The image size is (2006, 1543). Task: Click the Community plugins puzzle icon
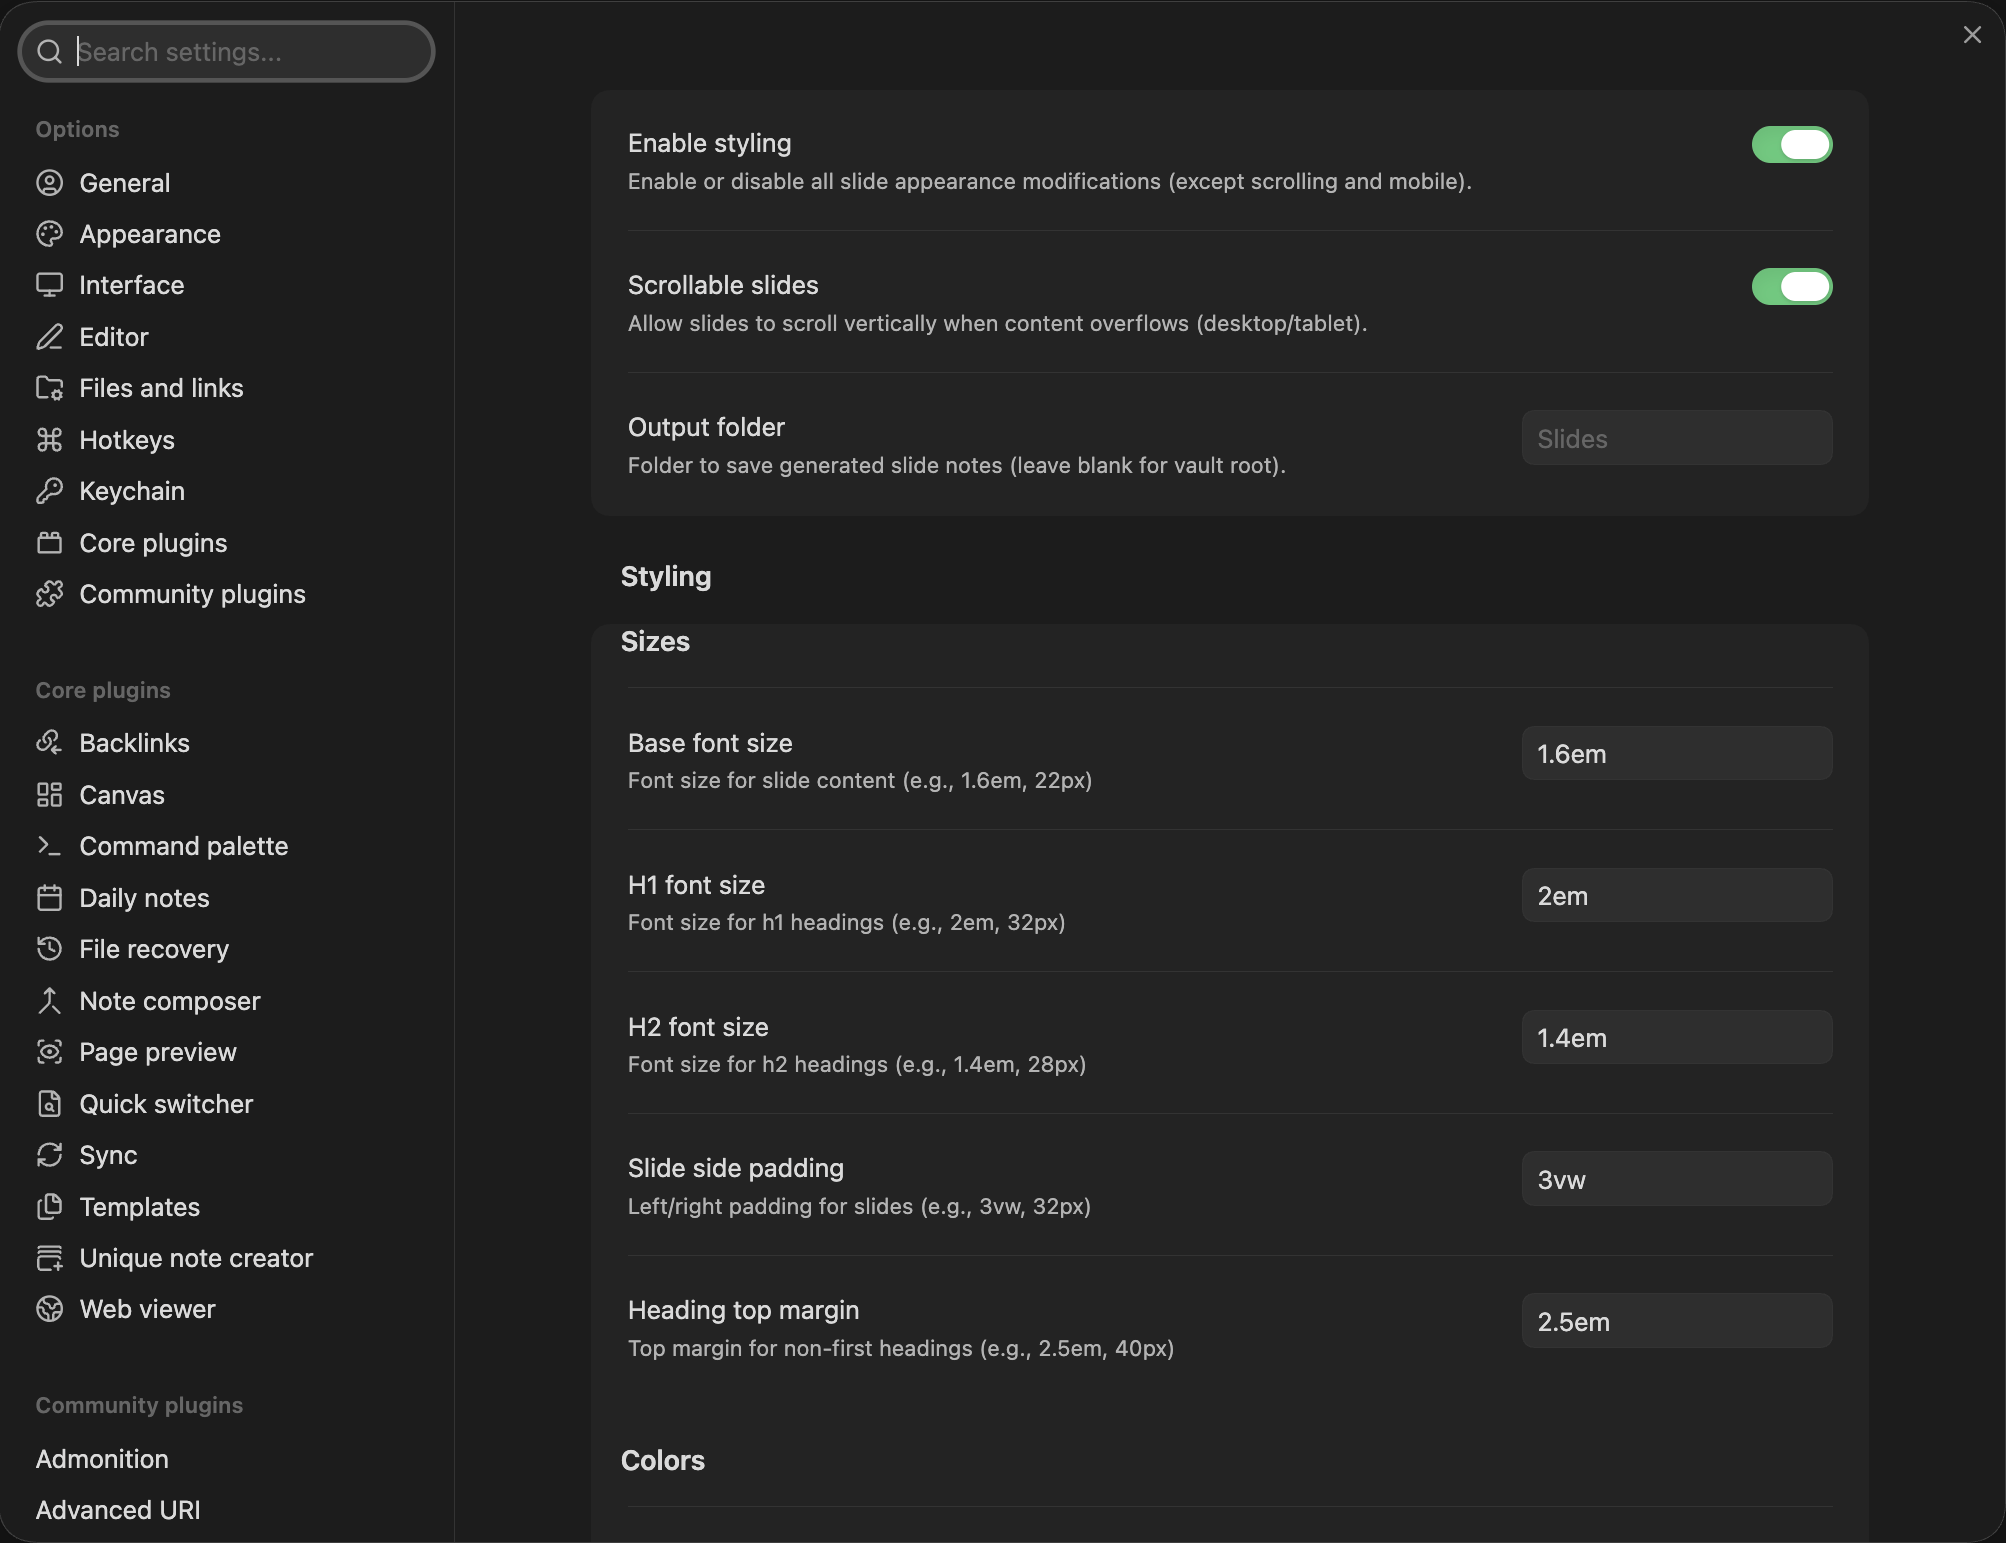point(49,594)
